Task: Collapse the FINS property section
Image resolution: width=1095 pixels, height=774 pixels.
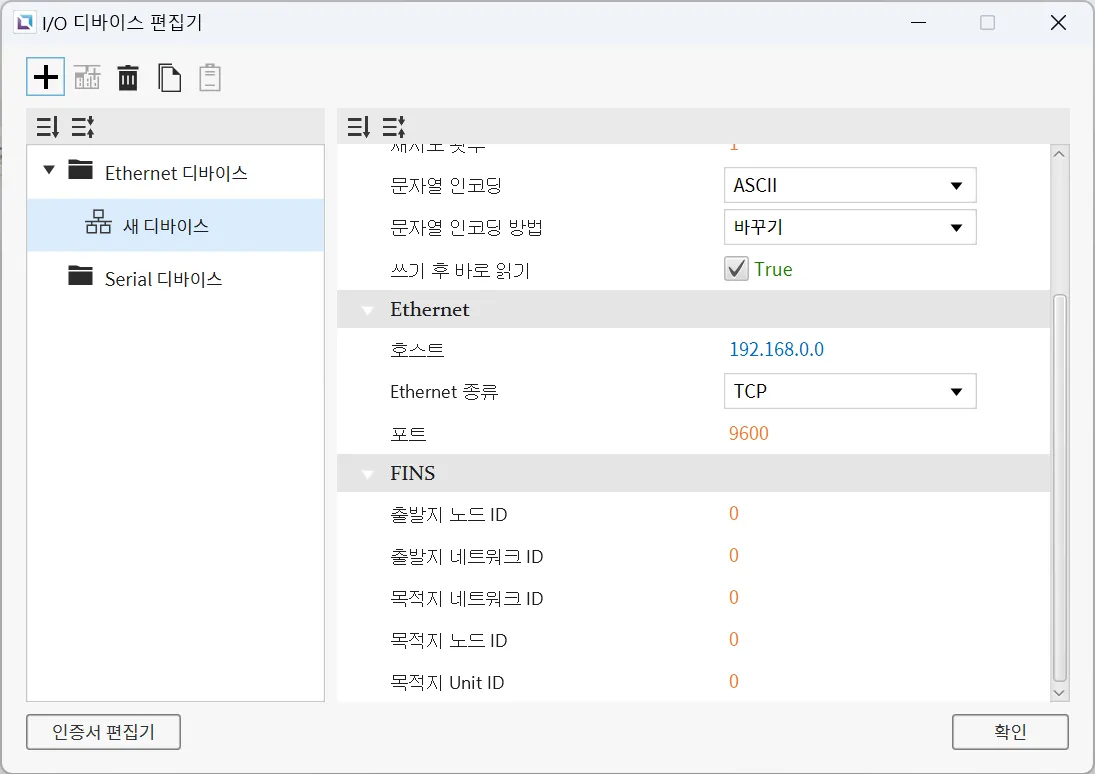Action: tap(368, 474)
